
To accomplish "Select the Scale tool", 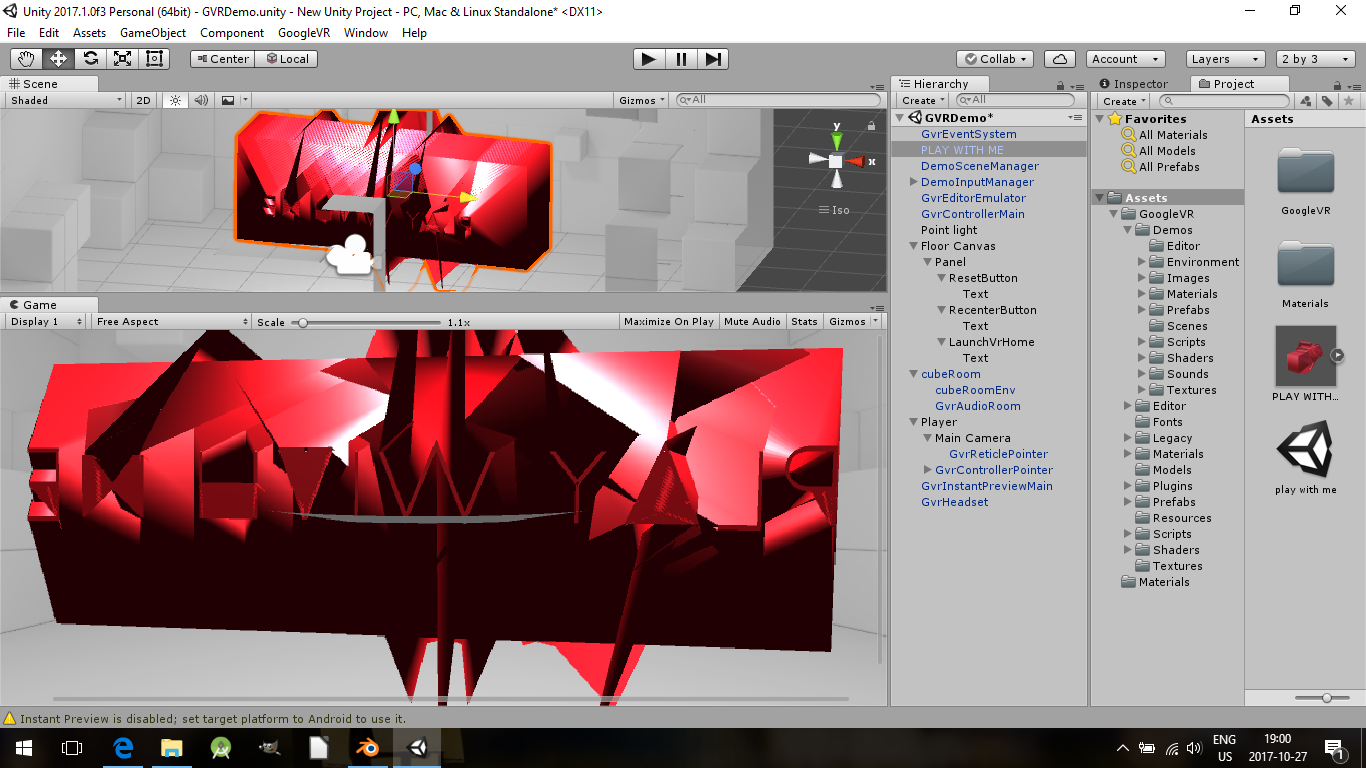I will [x=123, y=59].
